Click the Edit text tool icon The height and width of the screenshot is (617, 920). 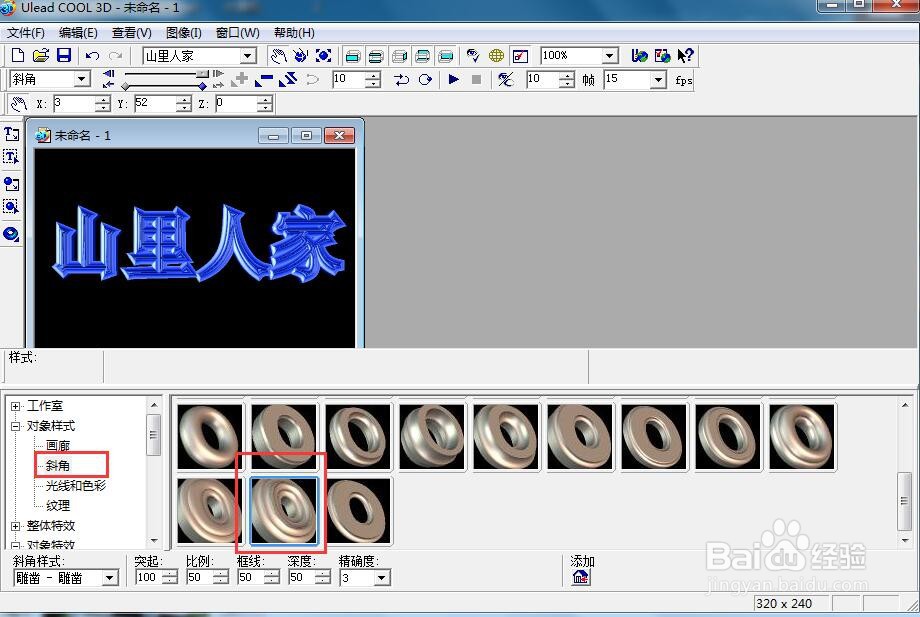[11, 157]
